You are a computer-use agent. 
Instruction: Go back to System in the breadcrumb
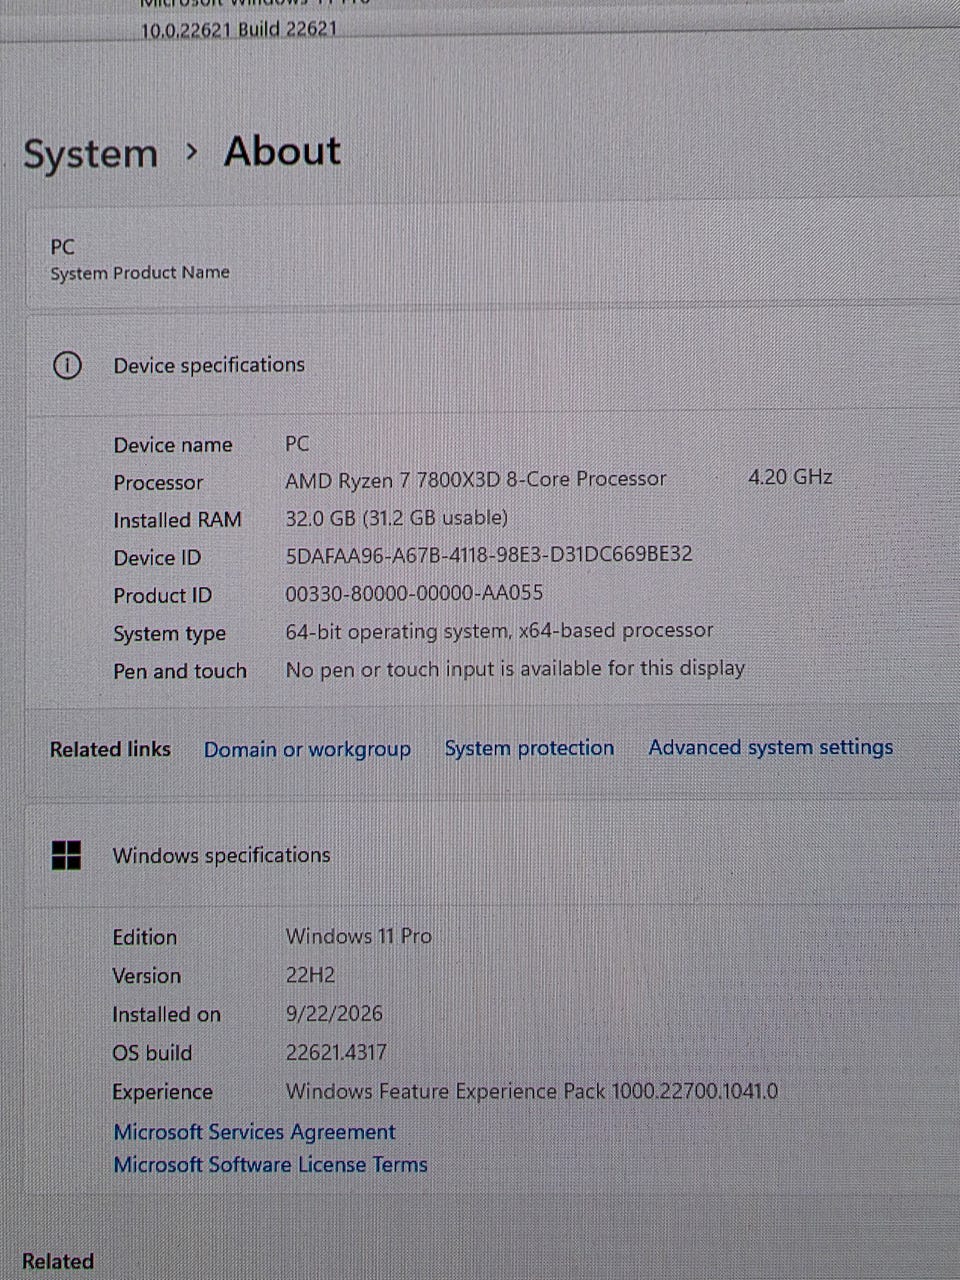click(90, 154)
